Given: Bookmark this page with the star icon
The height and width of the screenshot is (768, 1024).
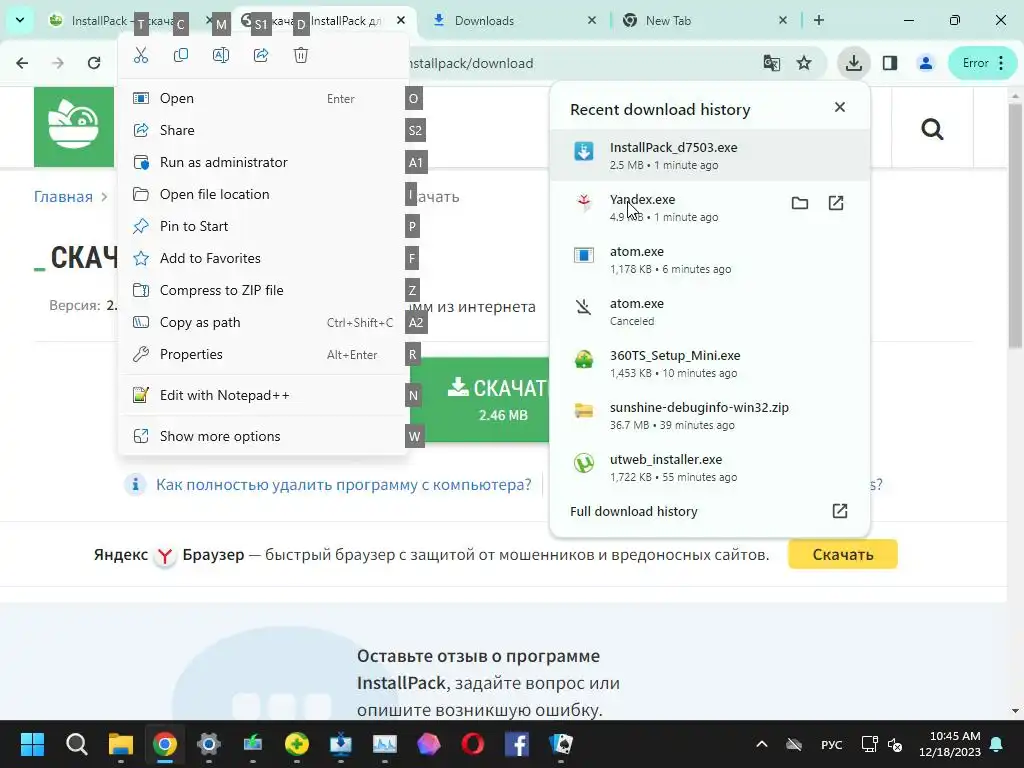Looking at the screenshot, I should click(x=804, y=63).
